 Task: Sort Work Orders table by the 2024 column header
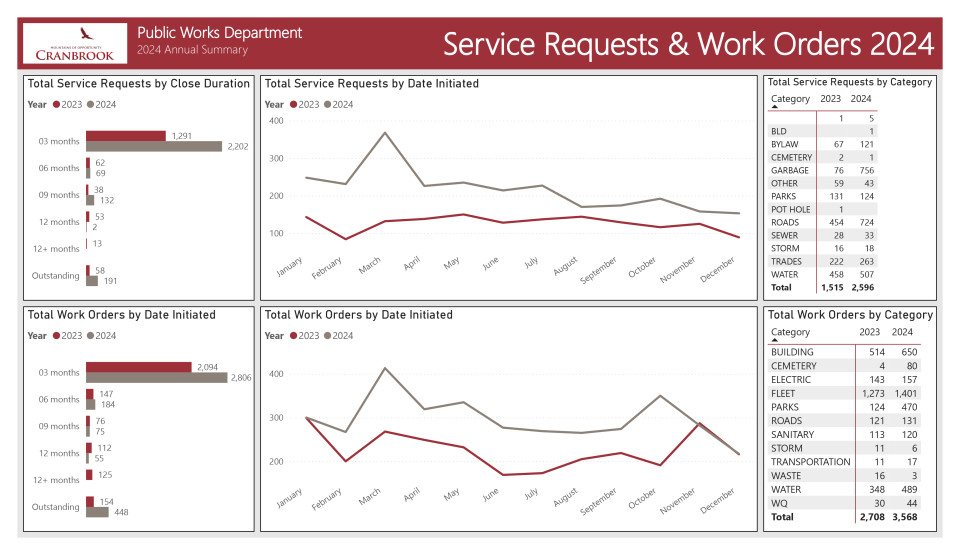pos(902,332)
